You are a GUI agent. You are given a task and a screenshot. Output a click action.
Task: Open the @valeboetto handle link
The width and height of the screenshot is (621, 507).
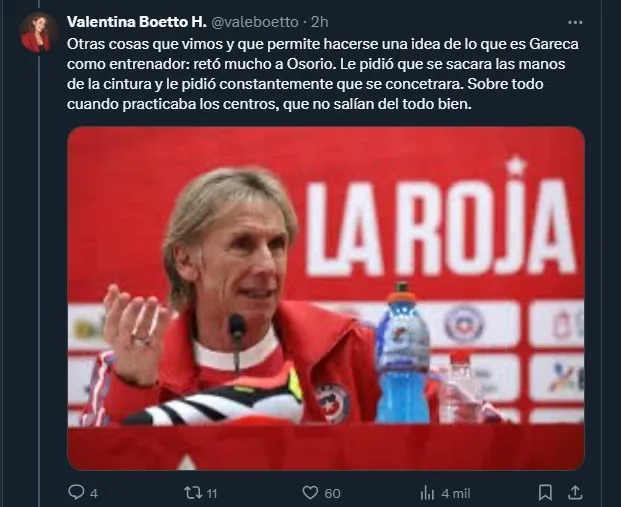(x=255, y=22)
